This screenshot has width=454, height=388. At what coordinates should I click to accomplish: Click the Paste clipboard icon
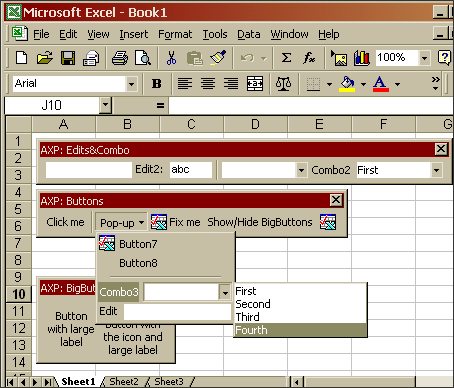195,58
